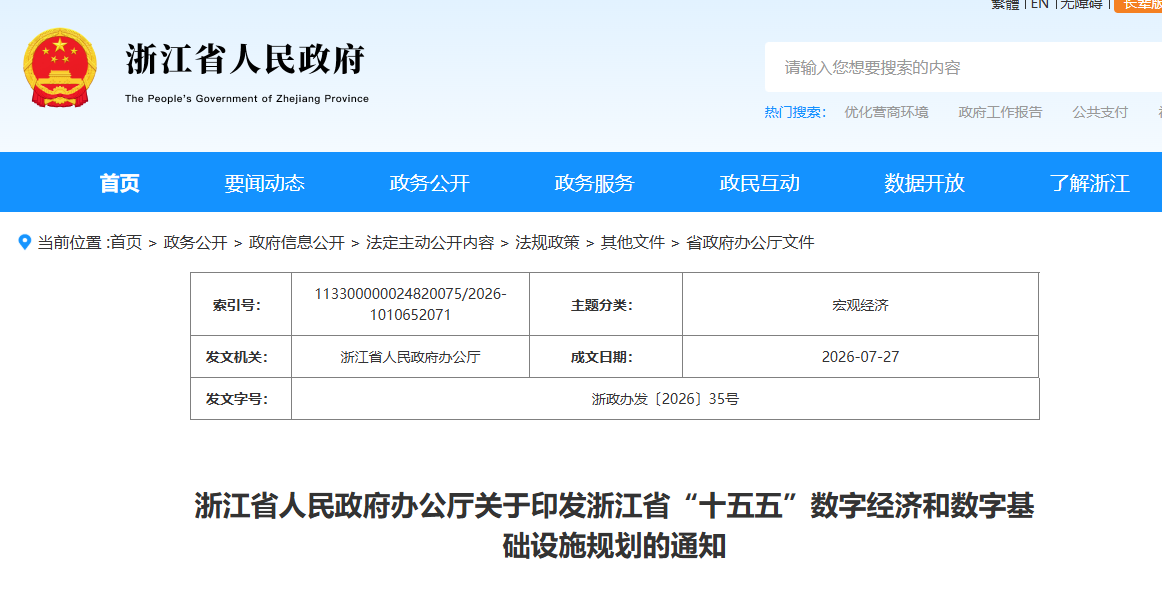Open the 数据开放 navigation item
Screen dimensions: 1162x604
[924, 183]
